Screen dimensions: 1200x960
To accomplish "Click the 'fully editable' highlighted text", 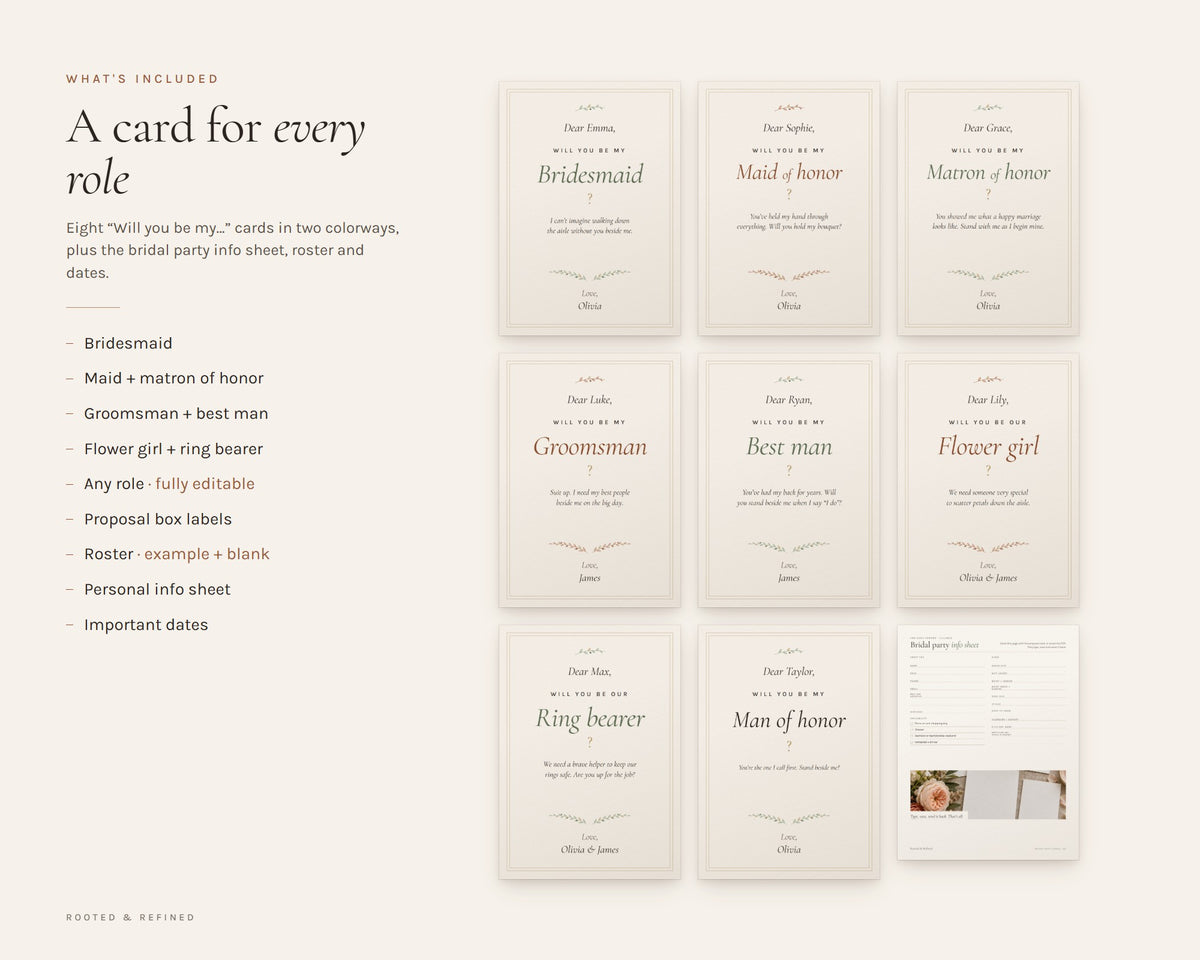I will [205, 484].
